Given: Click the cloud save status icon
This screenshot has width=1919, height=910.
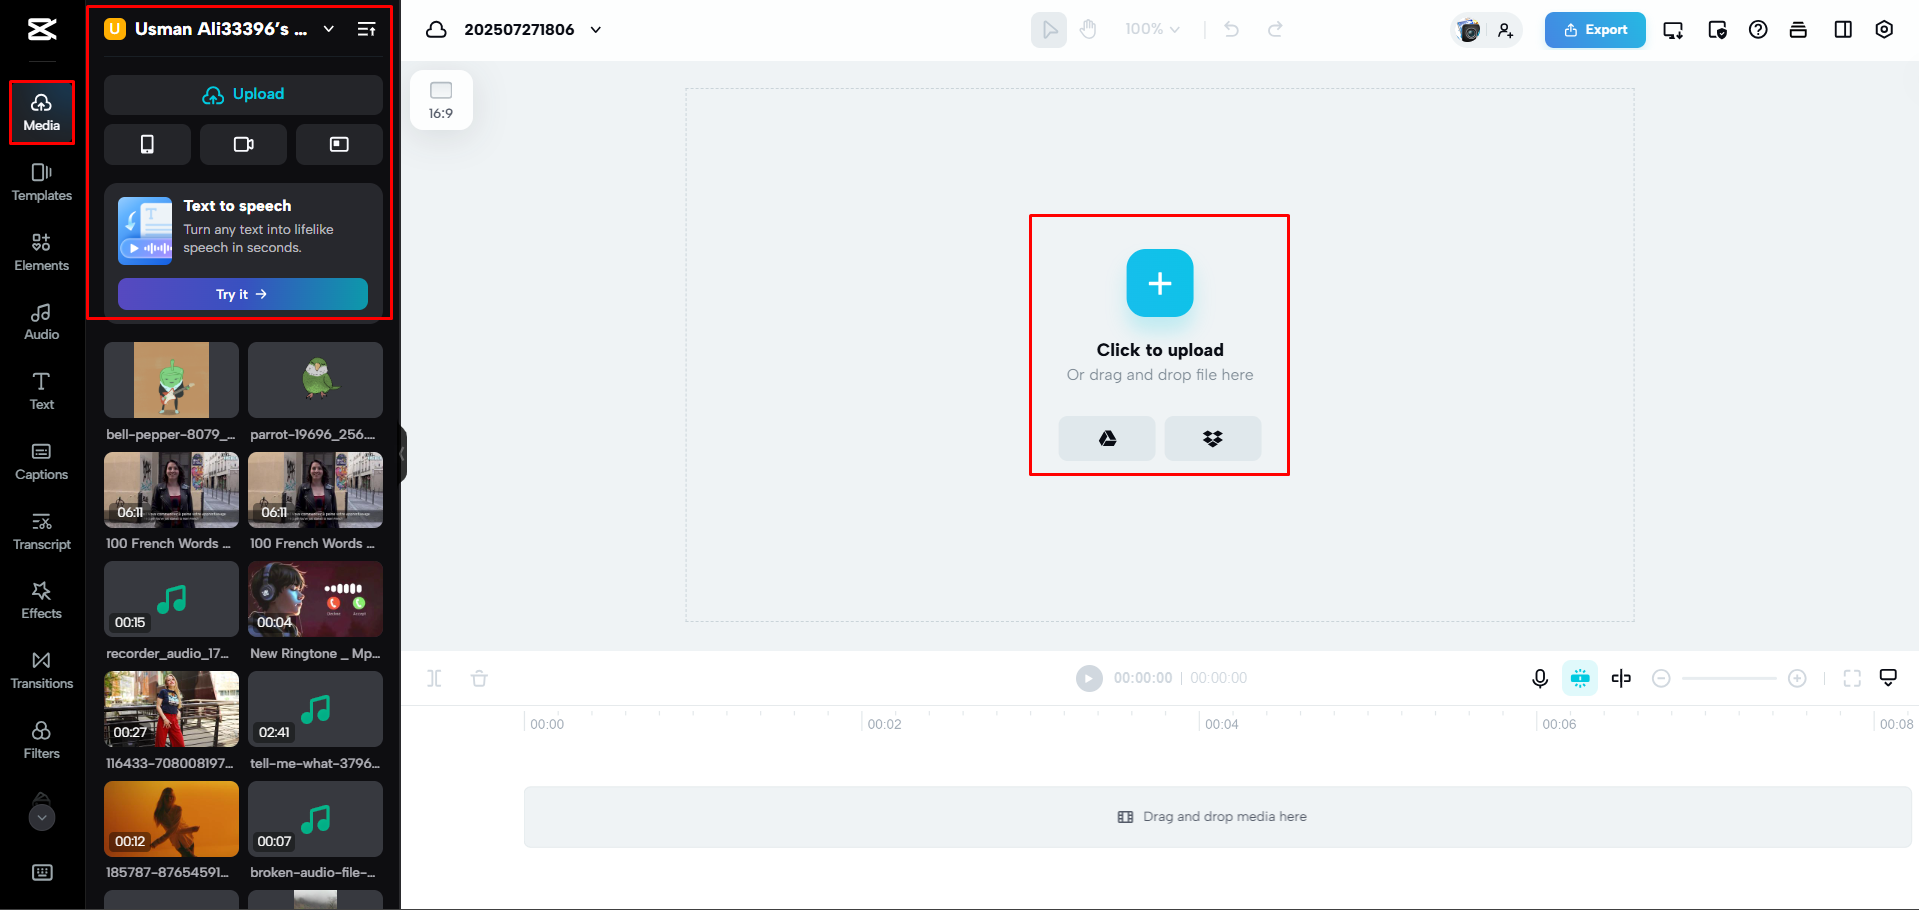Looking at the screenshot, I should pyautogui.click(x=436, y=30).
